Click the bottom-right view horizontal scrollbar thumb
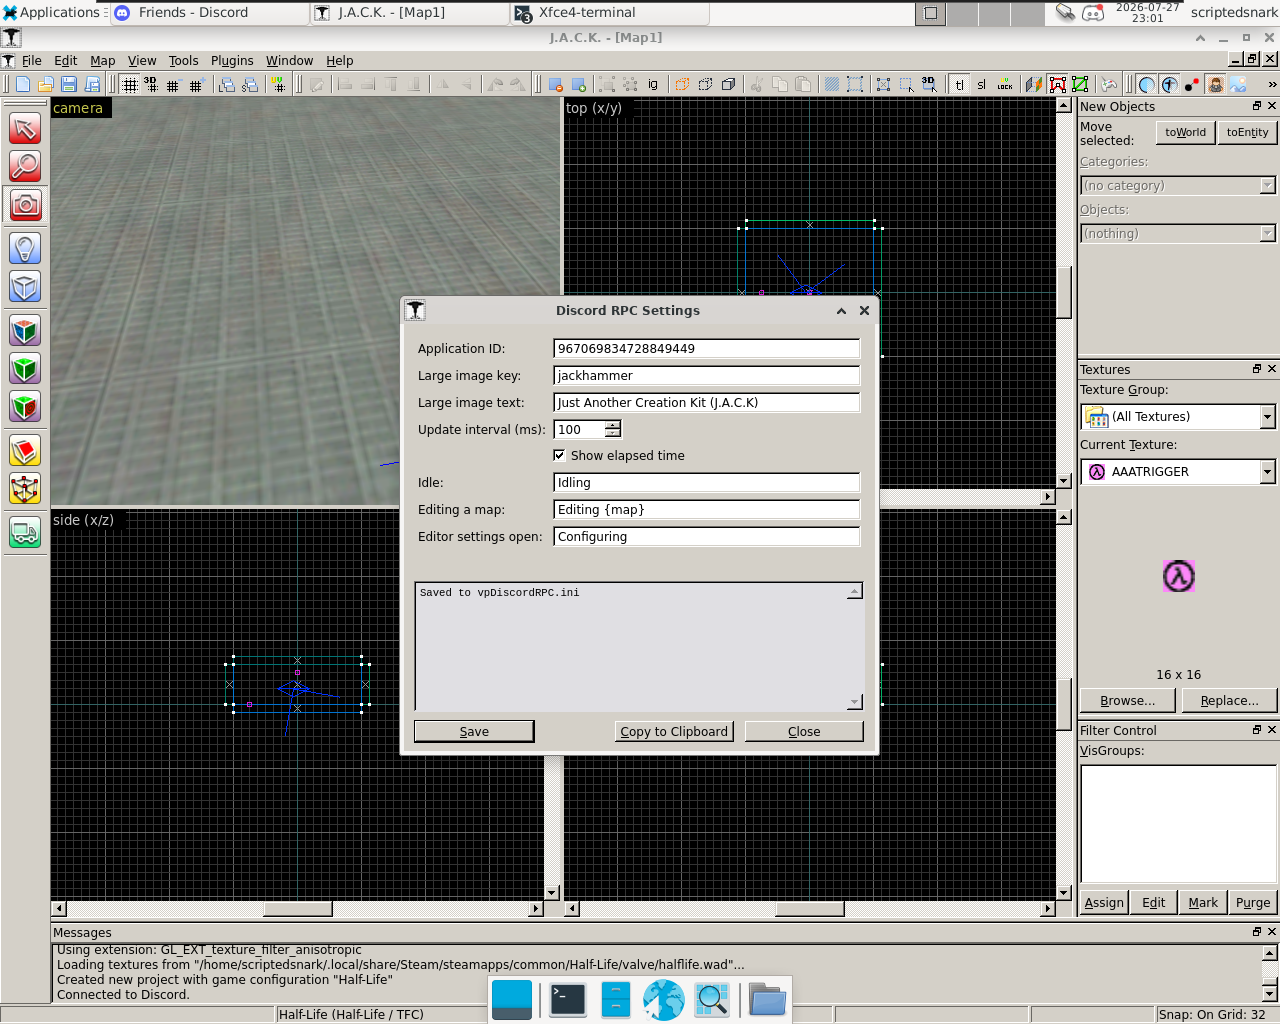1280x1024 pixels. coord(810,908)
